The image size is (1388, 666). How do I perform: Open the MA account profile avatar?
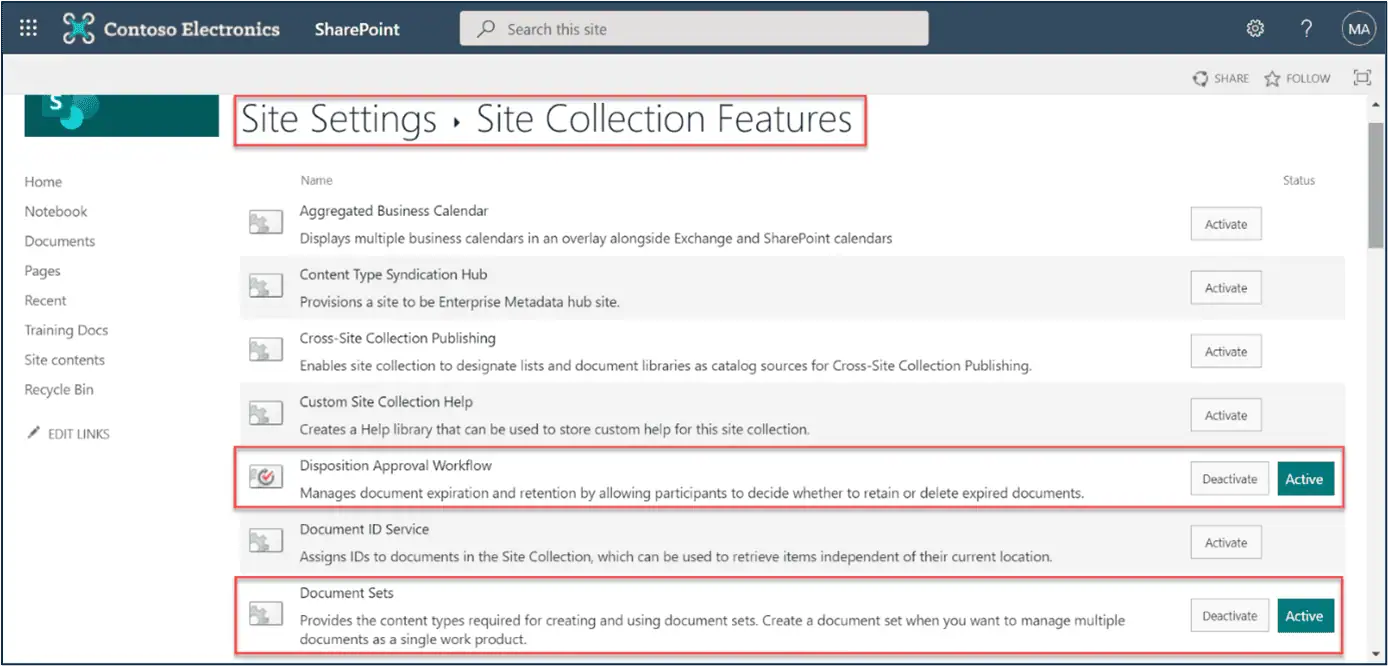coord(1358,29)
